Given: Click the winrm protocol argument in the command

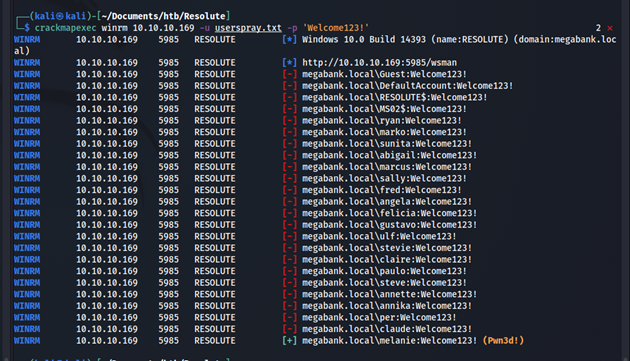Looking at the screenshot, I should pos(115,28).
